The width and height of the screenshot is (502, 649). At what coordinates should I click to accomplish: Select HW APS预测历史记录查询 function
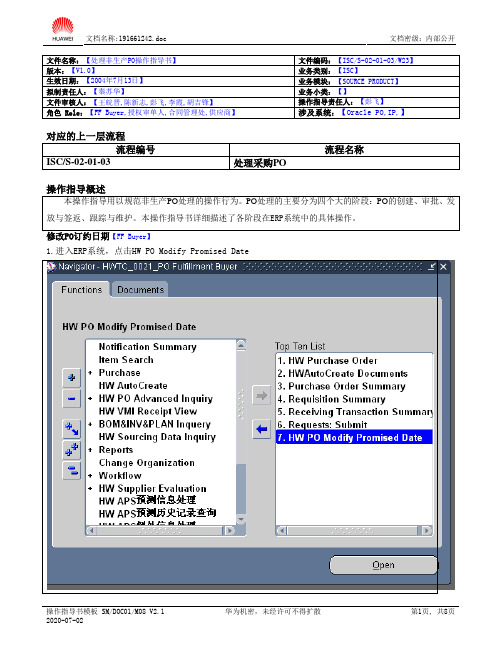[157, 514]
